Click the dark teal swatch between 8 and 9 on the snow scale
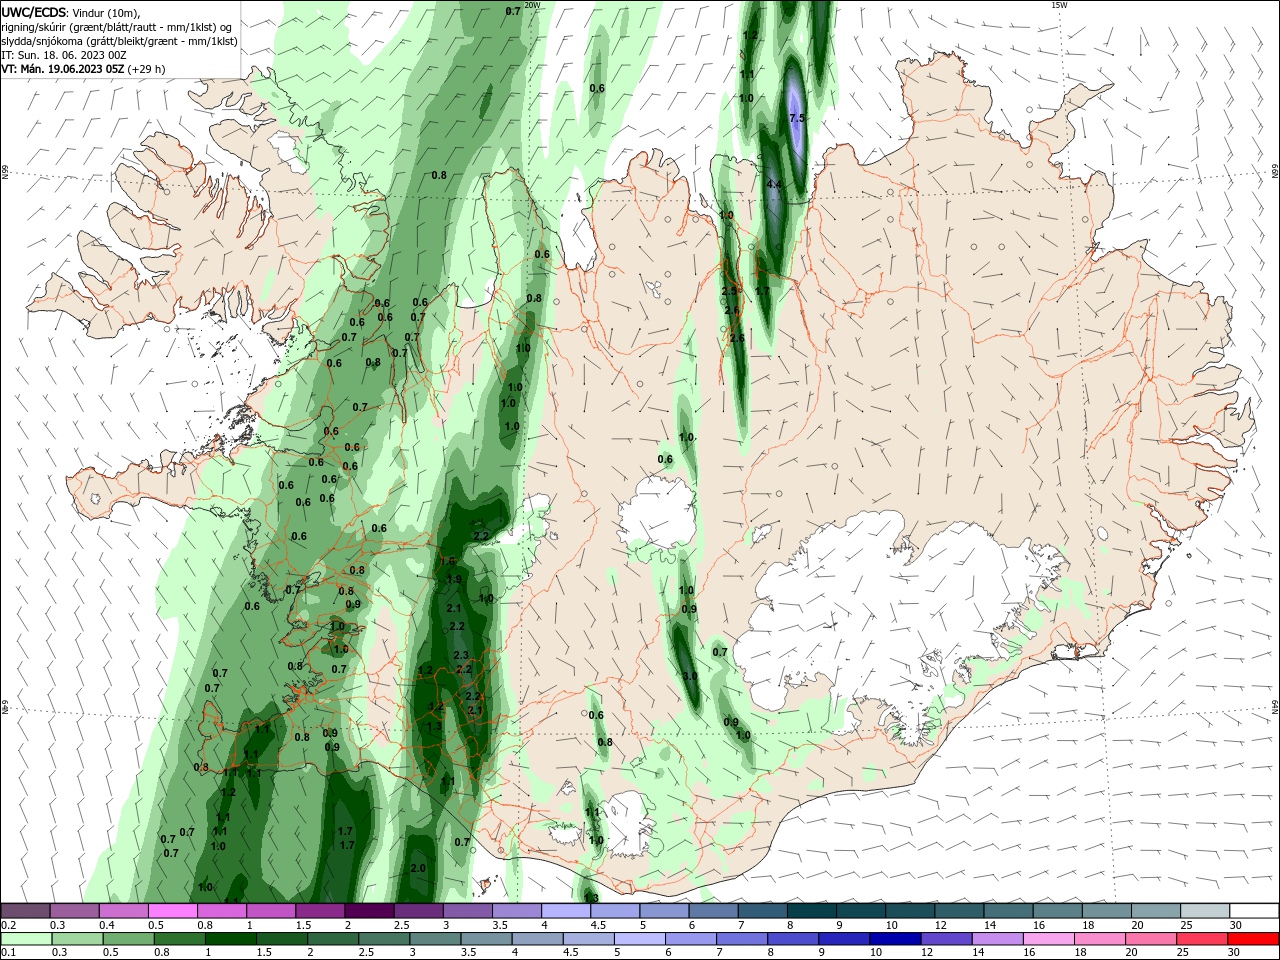1280x960 pixels. click(811, 911)
